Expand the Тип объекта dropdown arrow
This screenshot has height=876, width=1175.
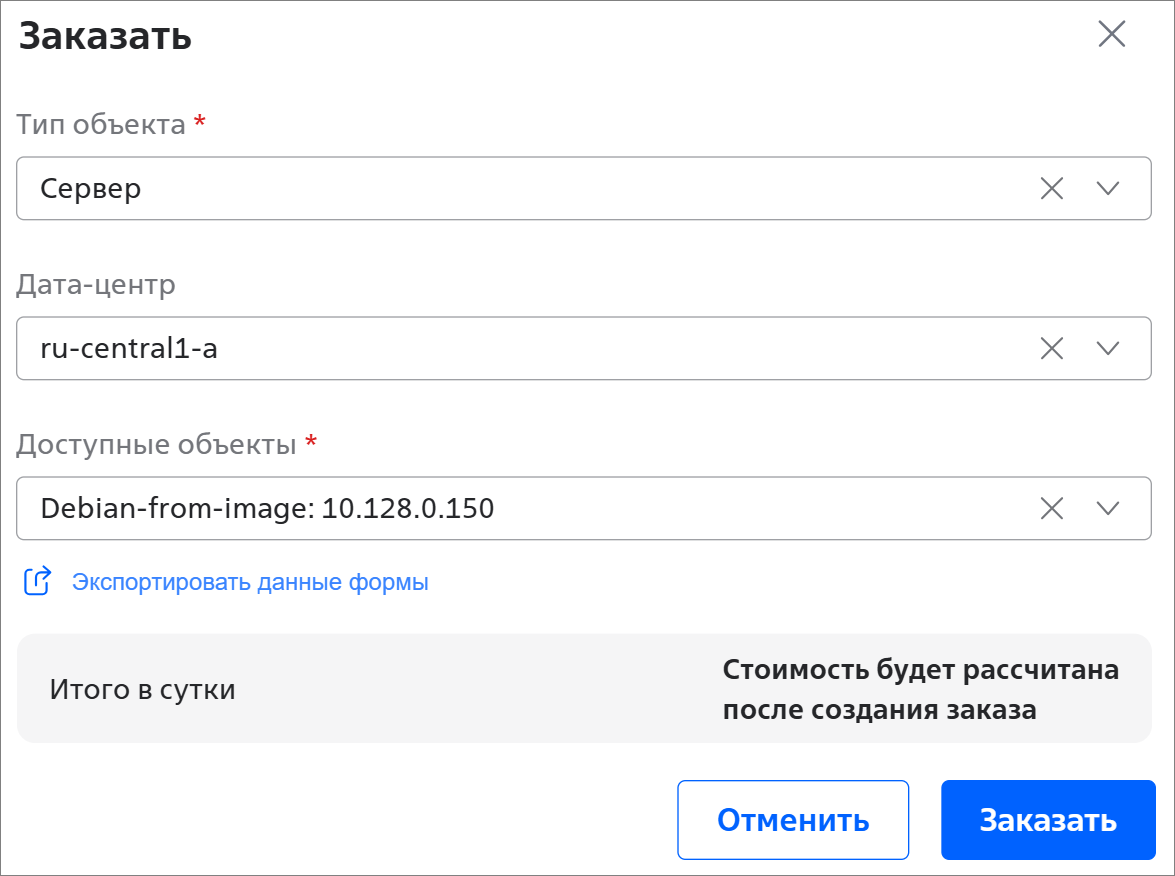pyautogui.click(x=1108, y=188)
